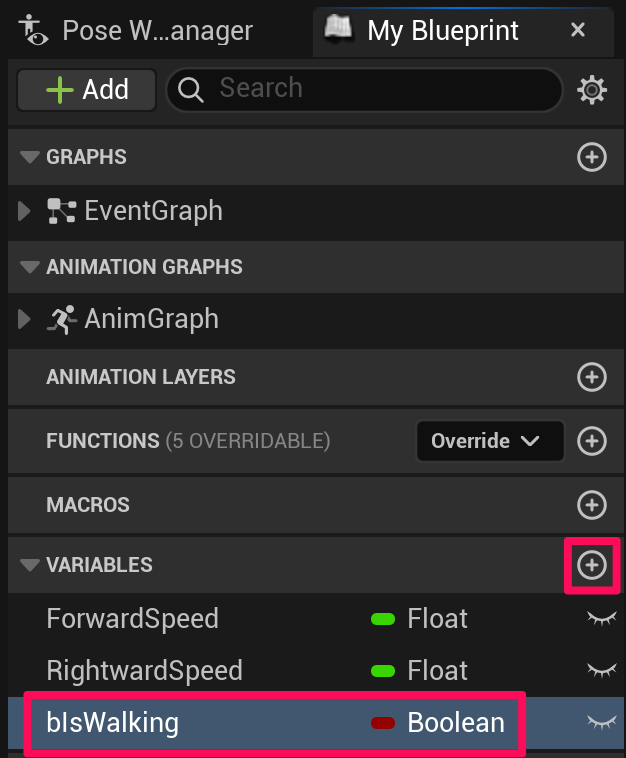Add a new graph with plus icon
626x758 pixels.
pos(592,157)
